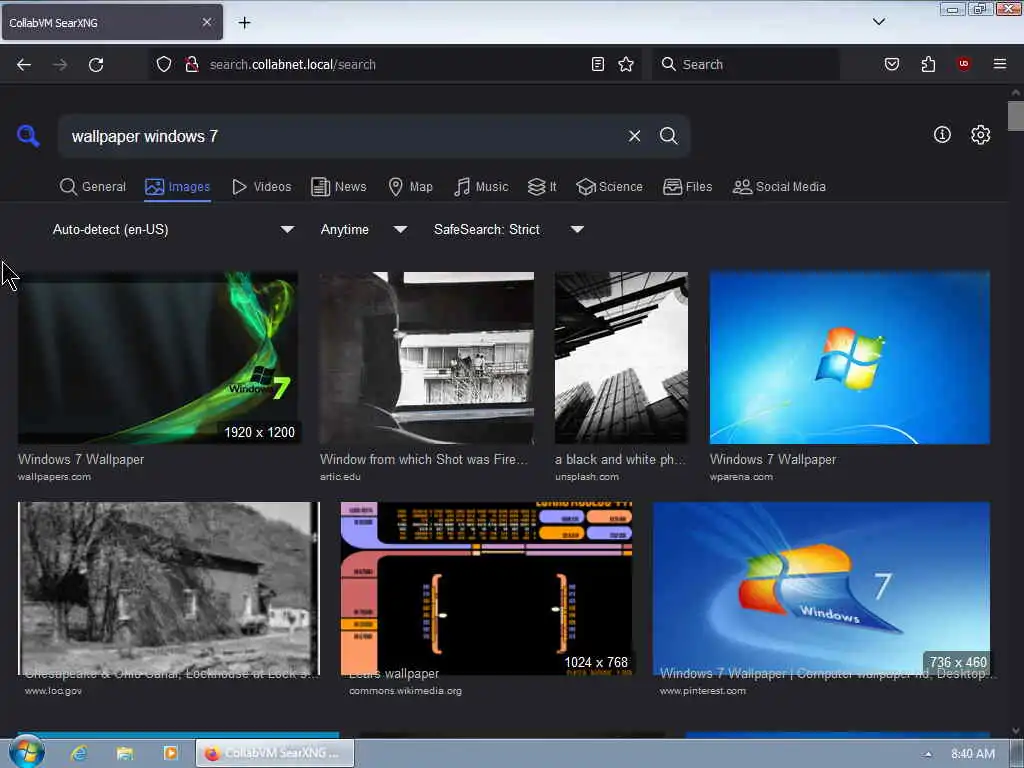Screen dimensions: 1024x768
Task: Click the uBlock Origin extension icon
Action: 964,64
